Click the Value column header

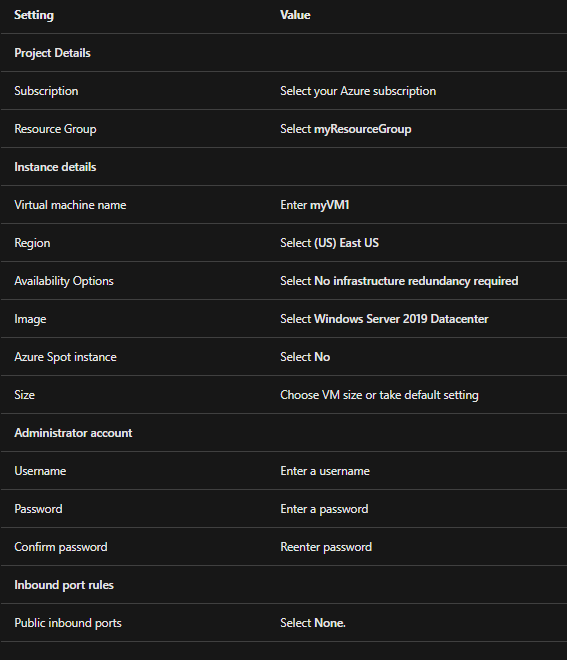click(295, 15)
